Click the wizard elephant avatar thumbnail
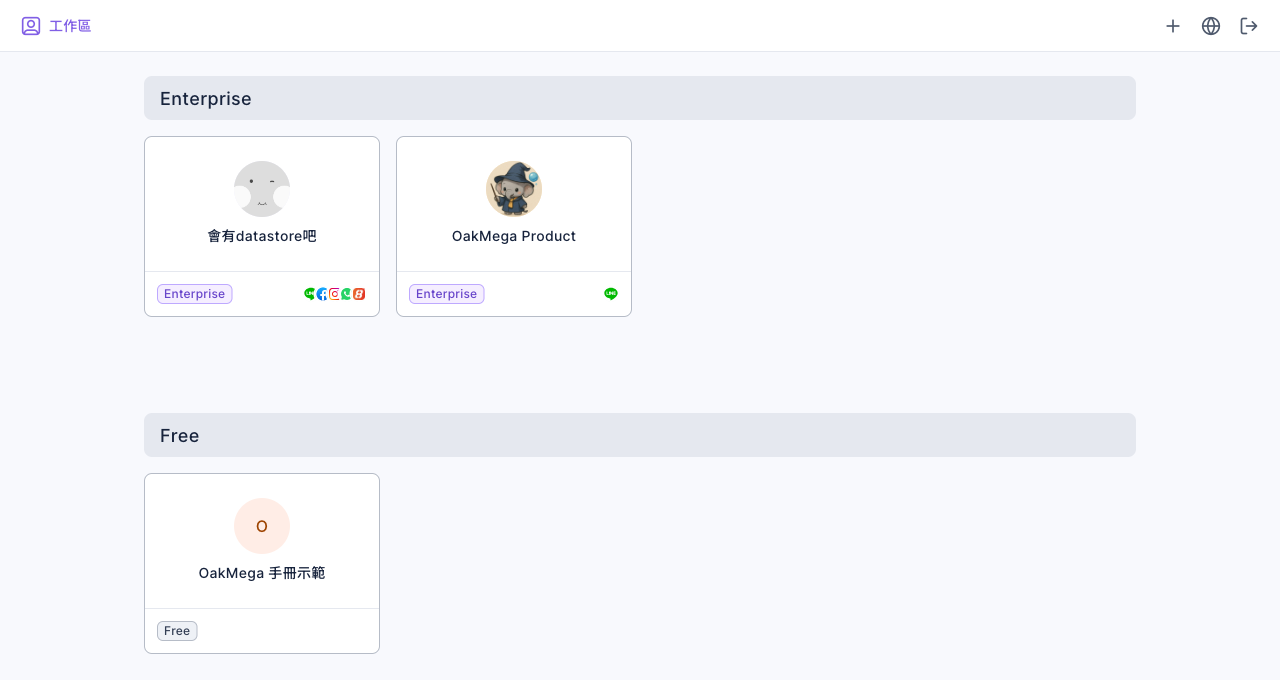 (514, 189)
